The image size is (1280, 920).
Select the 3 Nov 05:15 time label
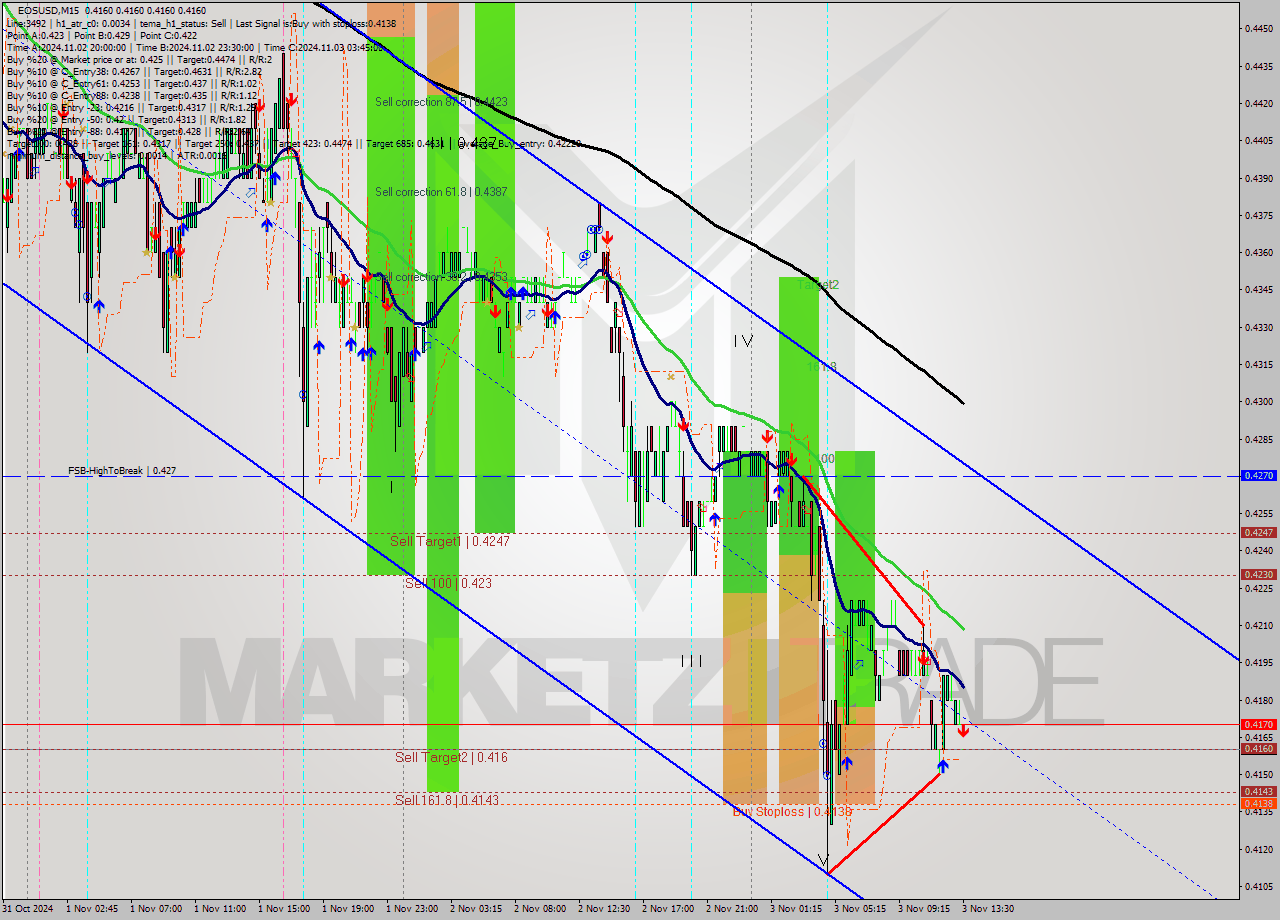pyautogui.click(x=860, y=909)
